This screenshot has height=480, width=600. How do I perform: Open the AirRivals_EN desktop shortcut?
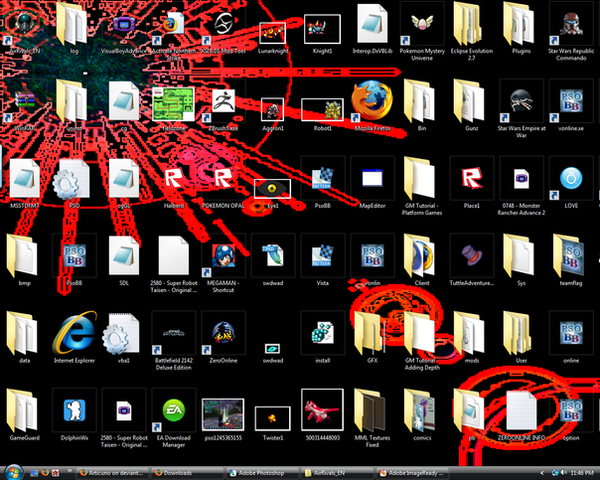(24, 24)
